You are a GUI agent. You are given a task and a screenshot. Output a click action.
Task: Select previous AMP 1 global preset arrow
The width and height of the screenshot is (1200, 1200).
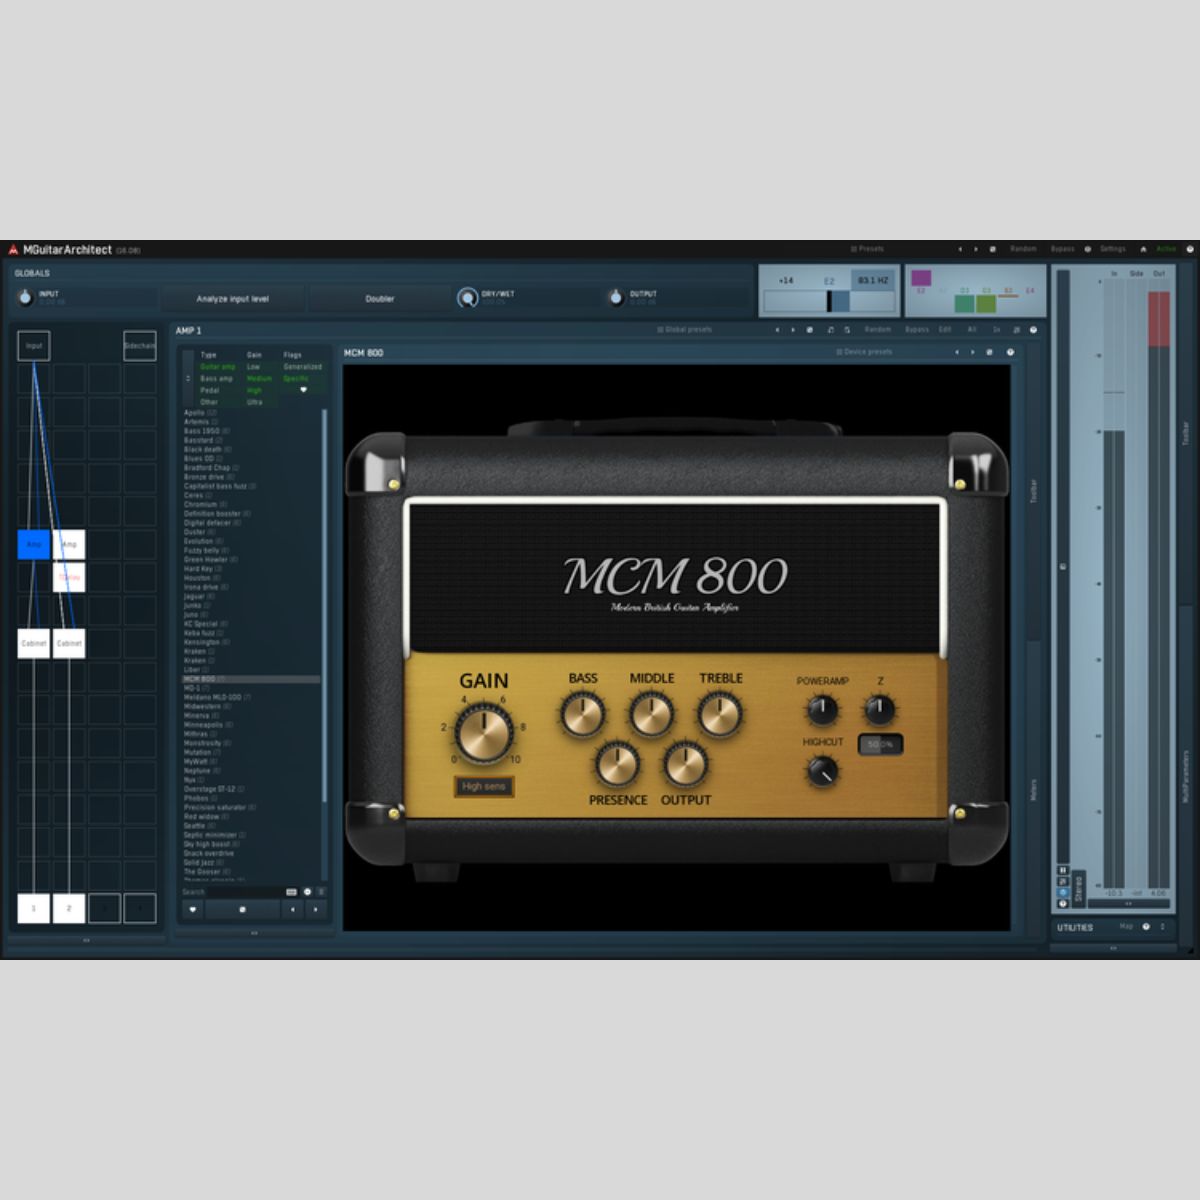(x=777, y=329)
